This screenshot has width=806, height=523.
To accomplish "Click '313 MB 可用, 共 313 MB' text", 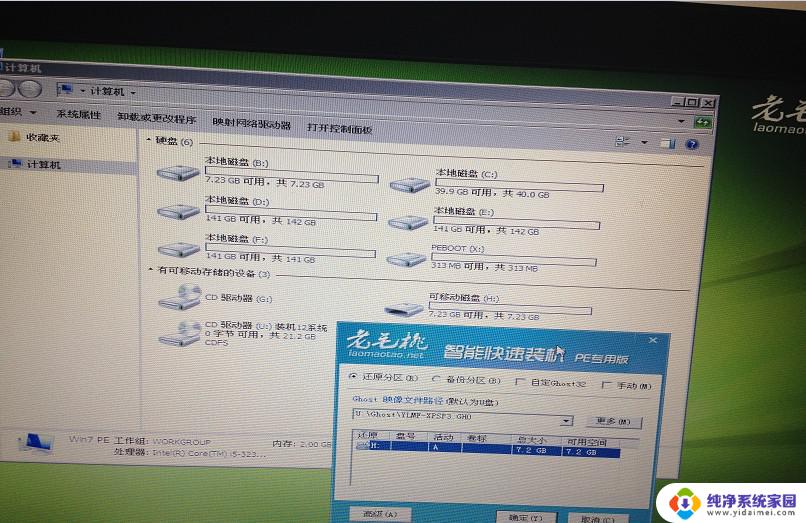I will pos(484,266).
